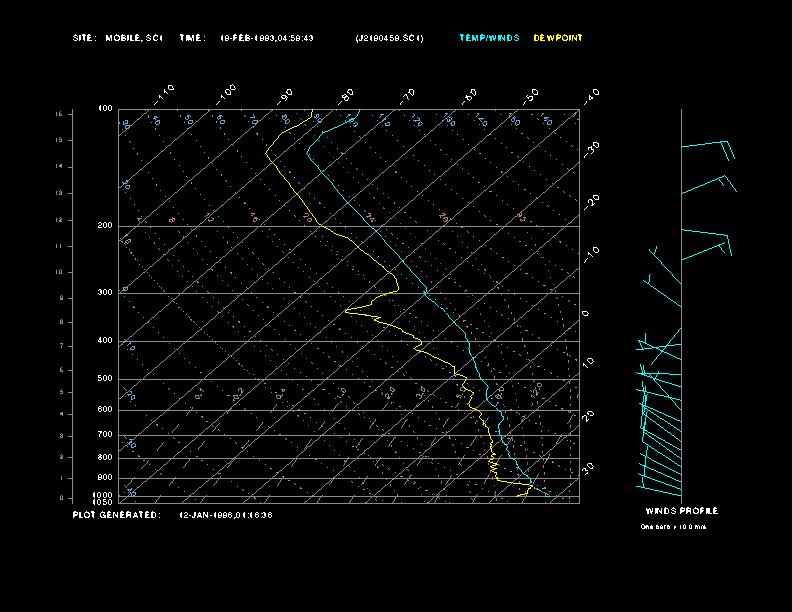Click the yellow DEWPOINT legend label
Viewport: 792px width, 612px height.
(558, 38)
